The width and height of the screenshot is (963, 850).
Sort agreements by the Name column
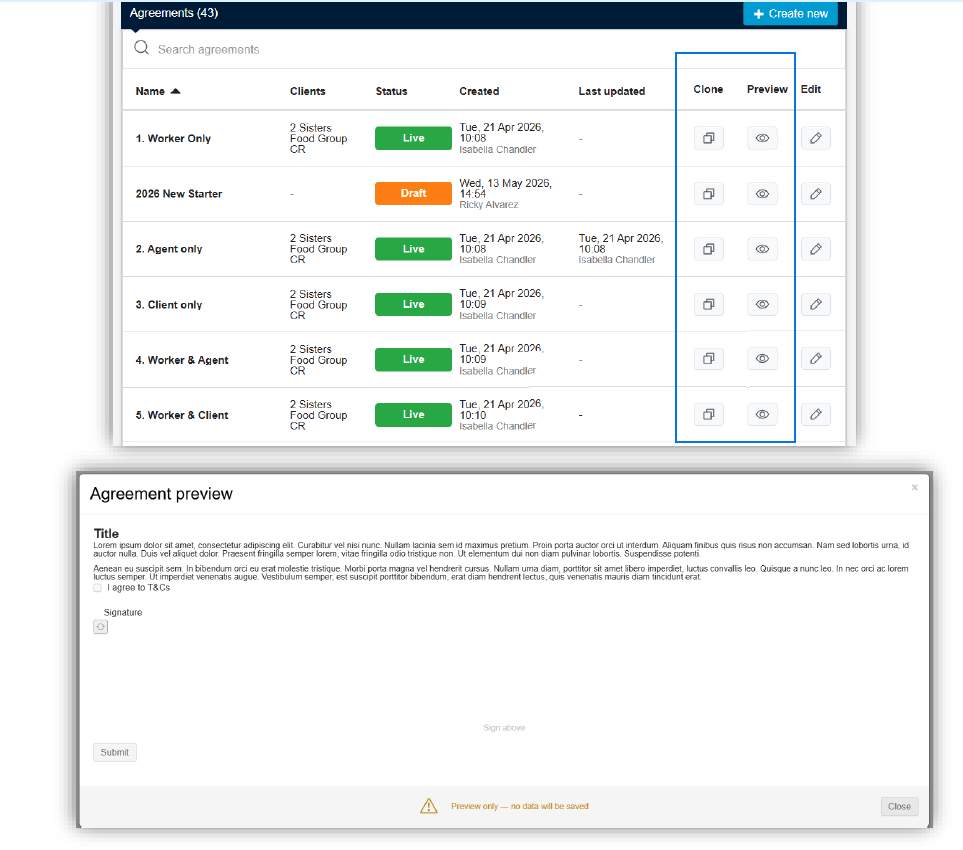[158, 91]
